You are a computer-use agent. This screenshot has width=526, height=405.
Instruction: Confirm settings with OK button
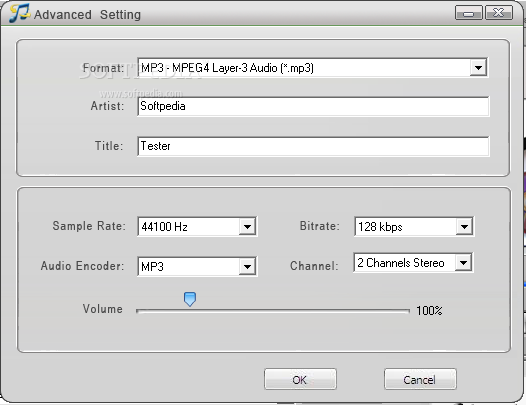click(300, 379)
